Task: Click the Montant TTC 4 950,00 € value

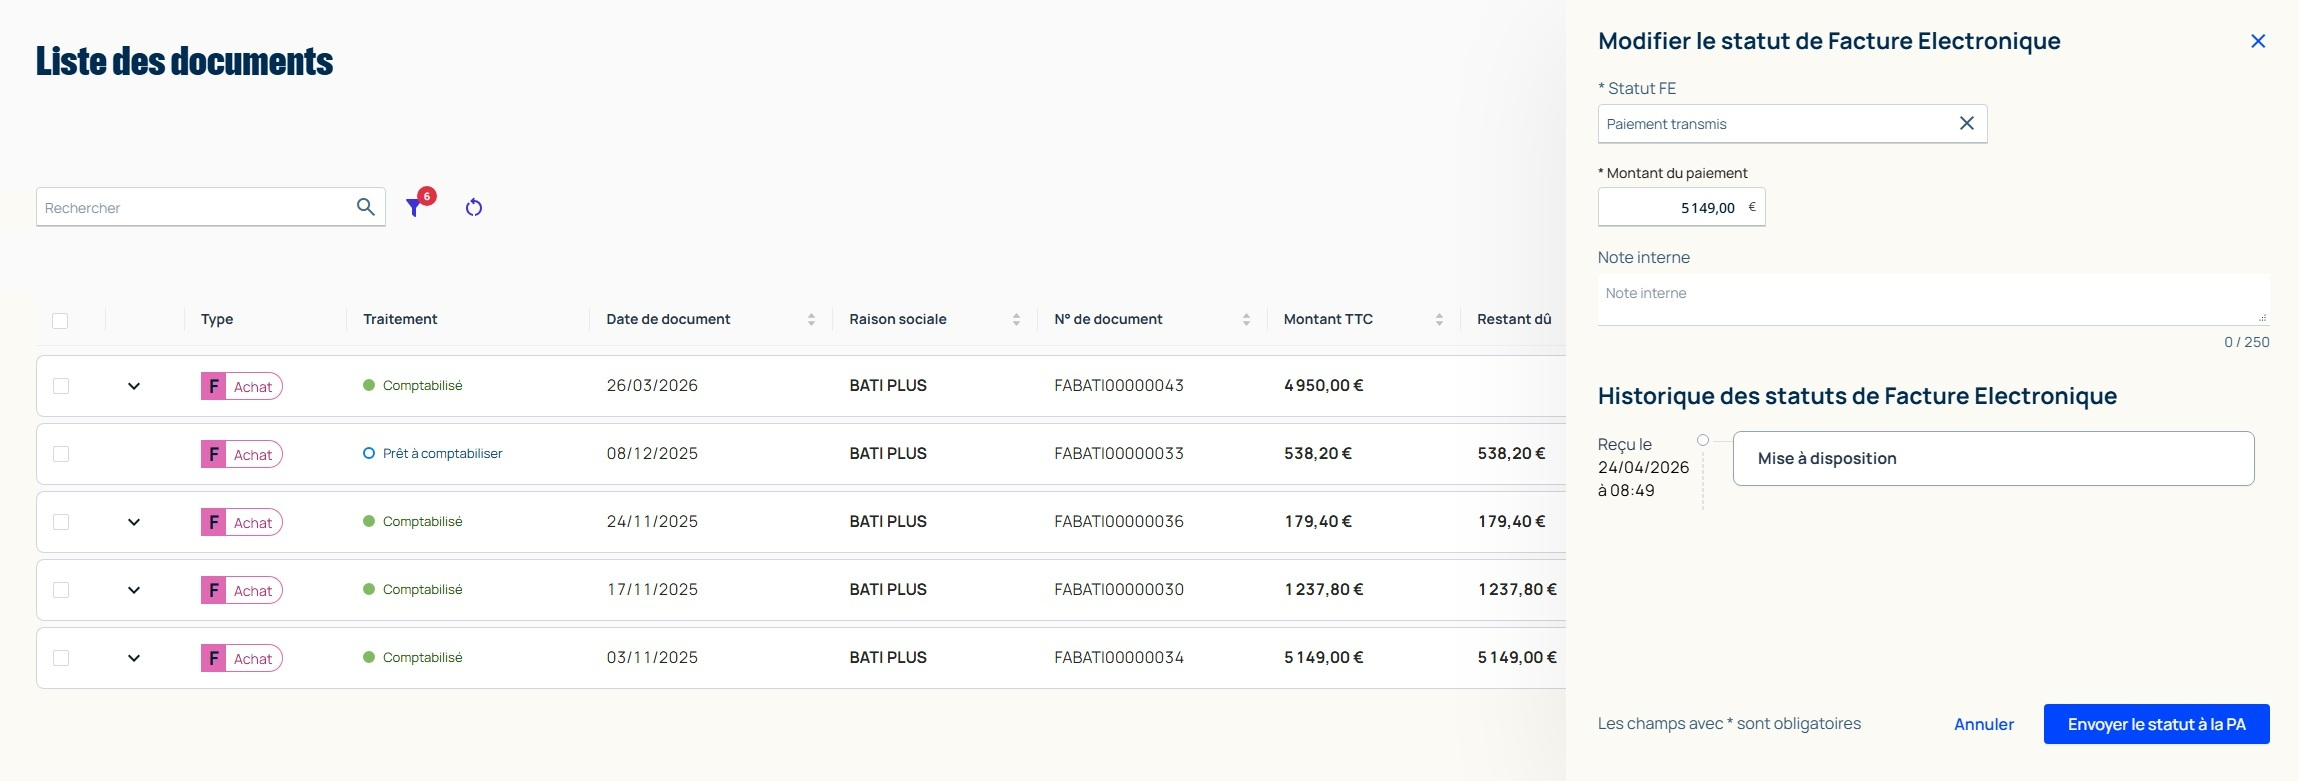Action: [1324, 385]
